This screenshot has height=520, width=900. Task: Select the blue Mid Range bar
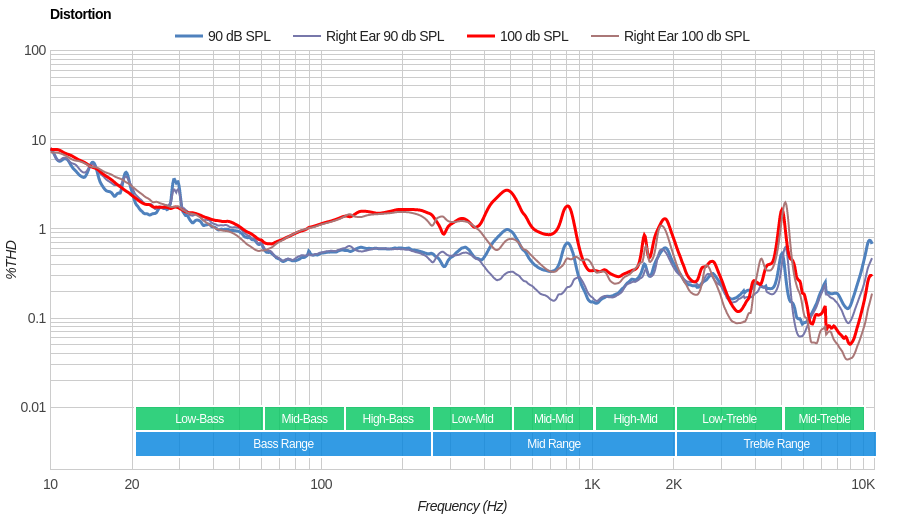[553, 444]
